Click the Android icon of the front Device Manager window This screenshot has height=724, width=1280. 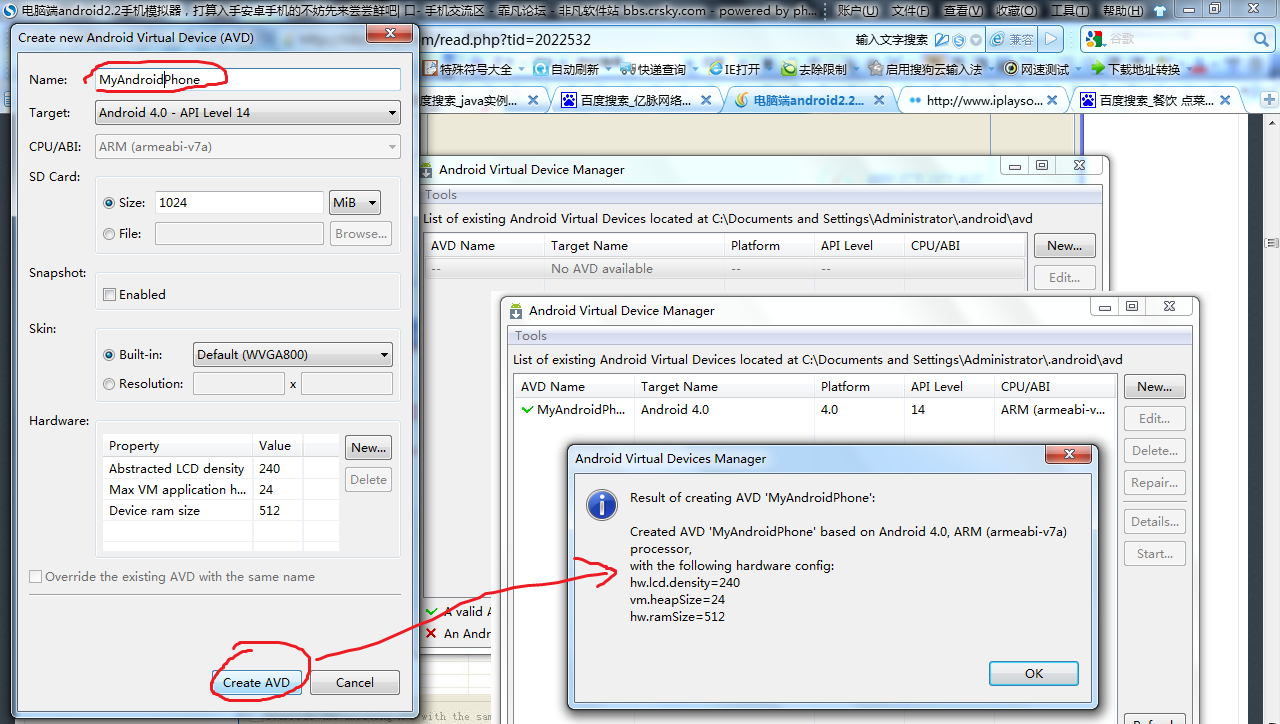(515, 311)
